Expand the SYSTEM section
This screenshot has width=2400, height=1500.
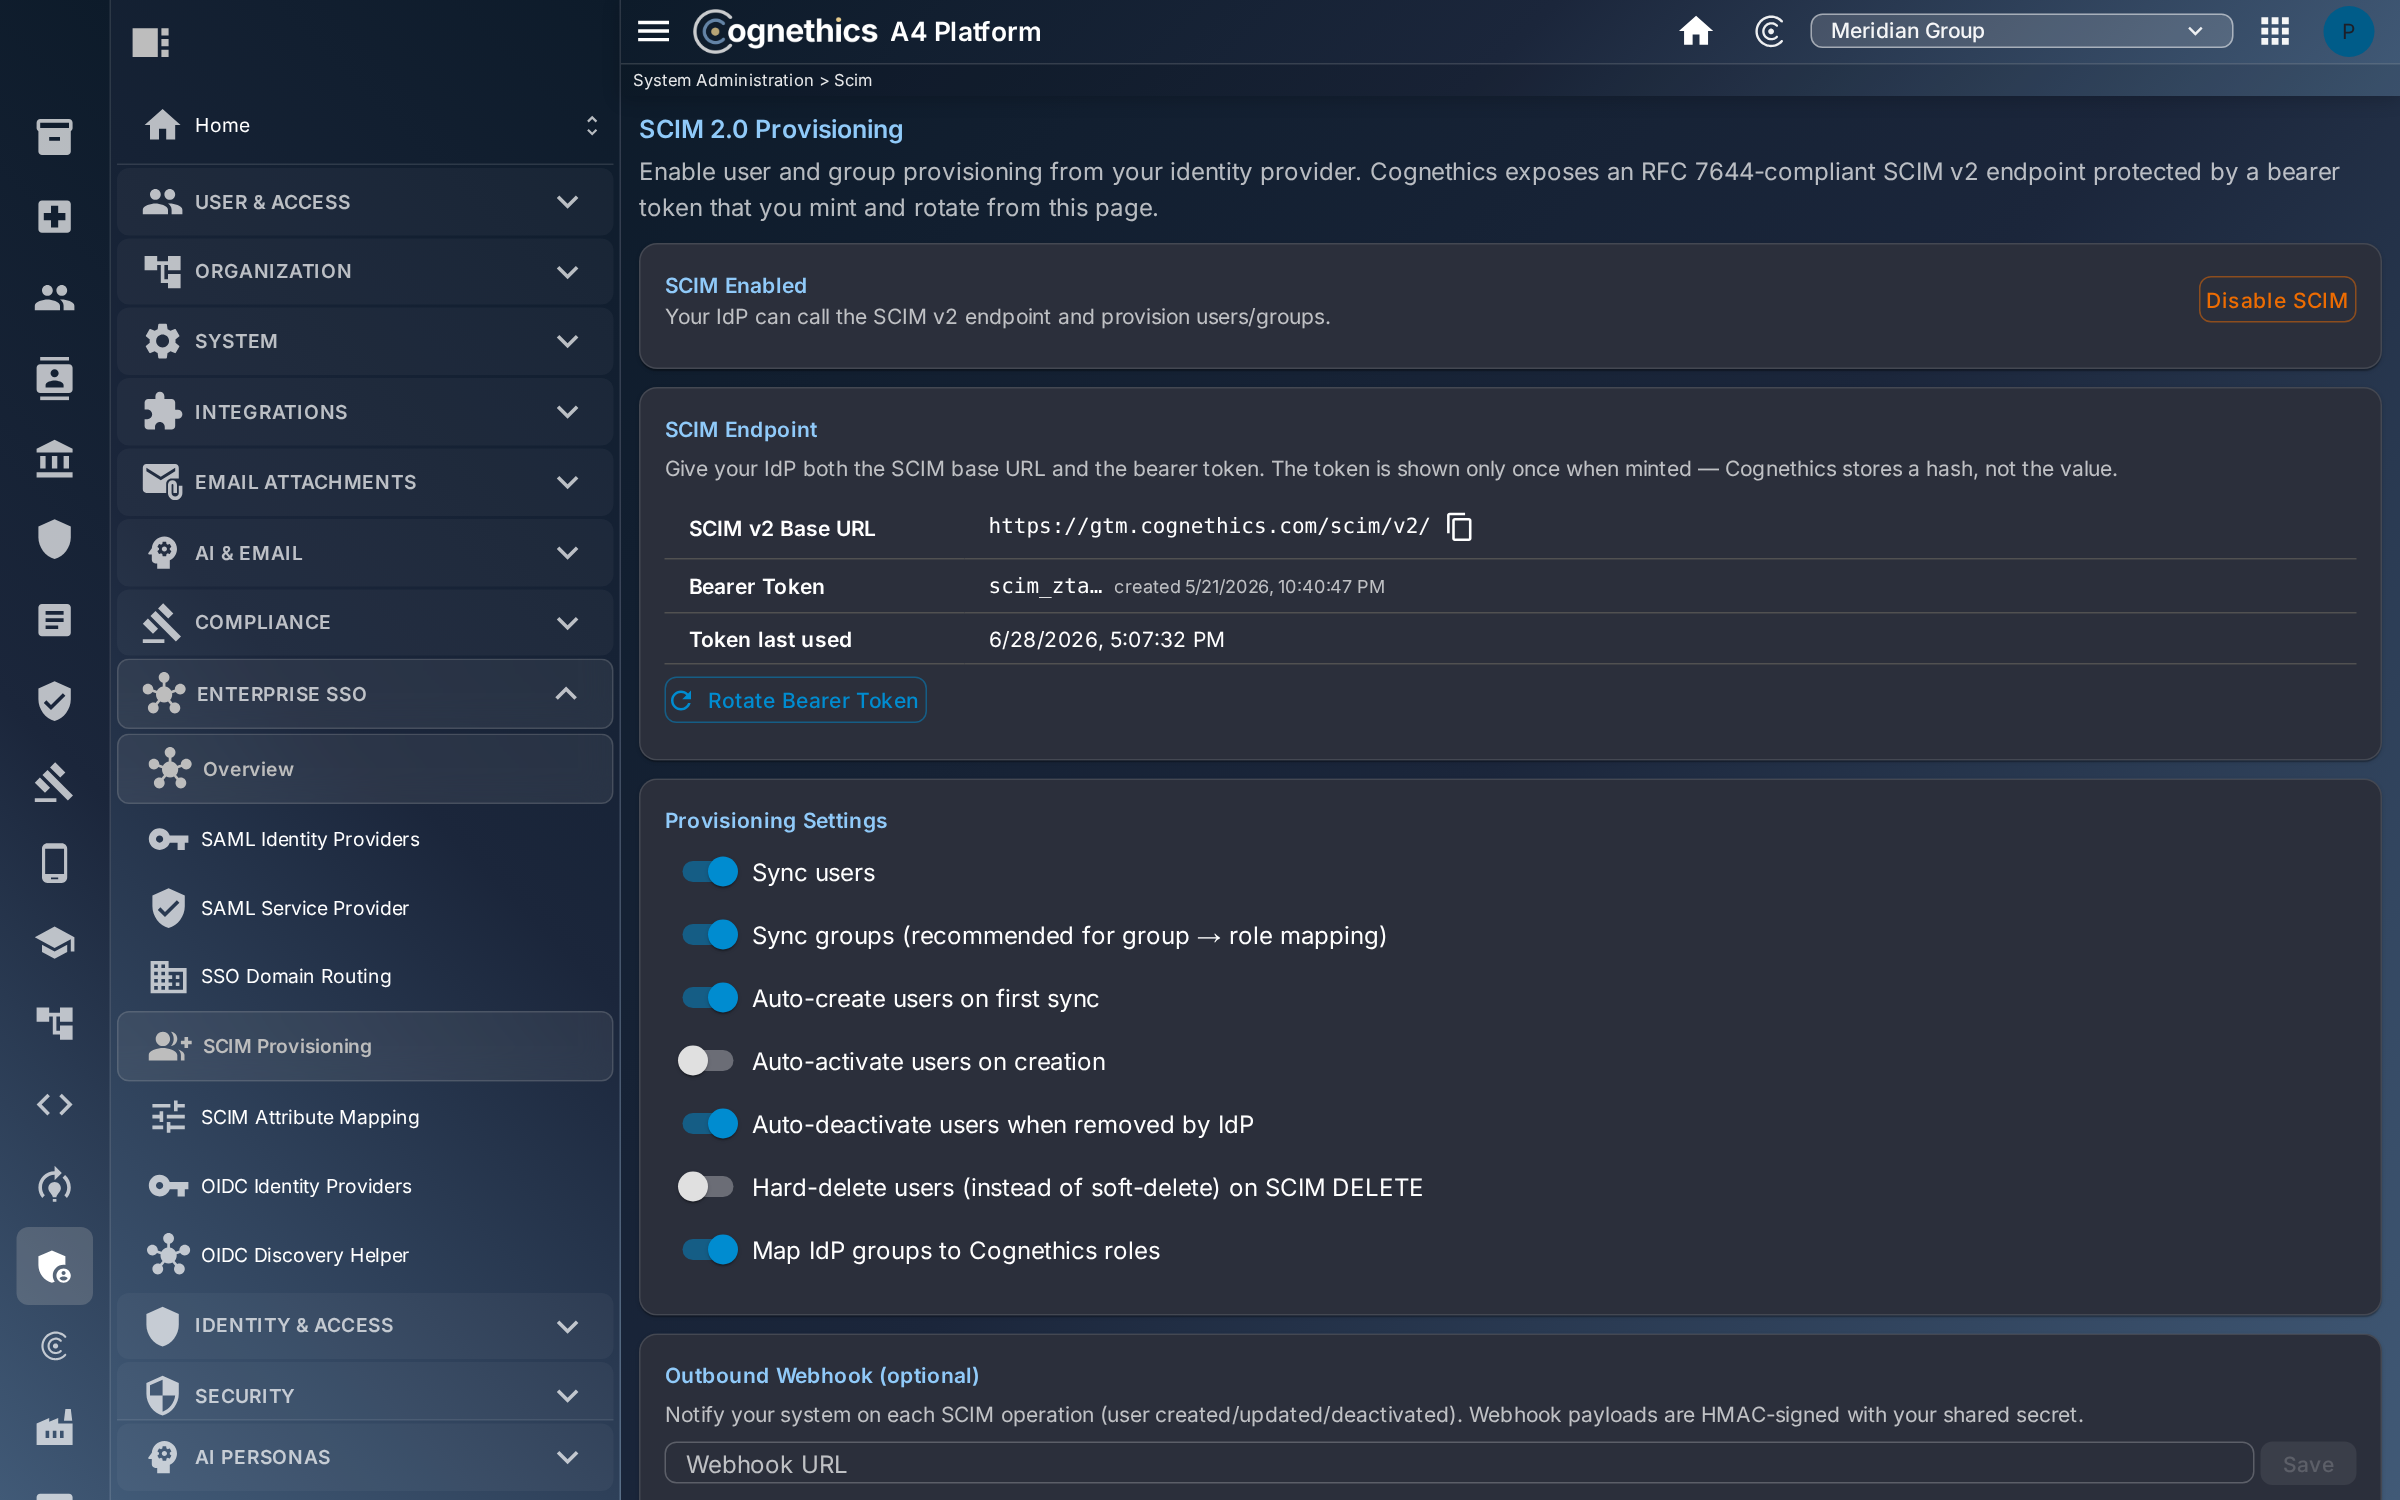click(365, 341)
